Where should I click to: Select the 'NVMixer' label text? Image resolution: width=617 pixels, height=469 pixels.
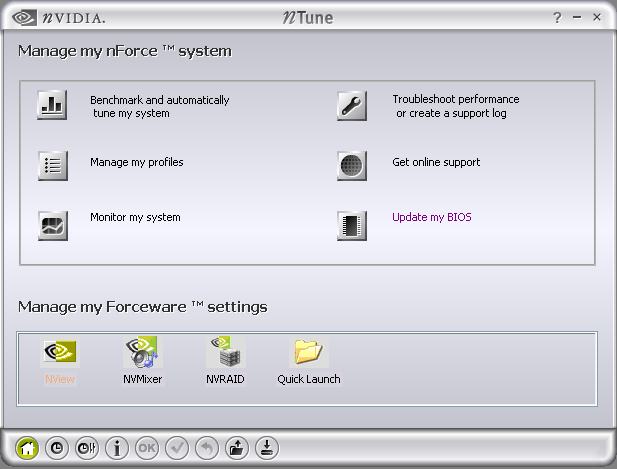(142, 379)
